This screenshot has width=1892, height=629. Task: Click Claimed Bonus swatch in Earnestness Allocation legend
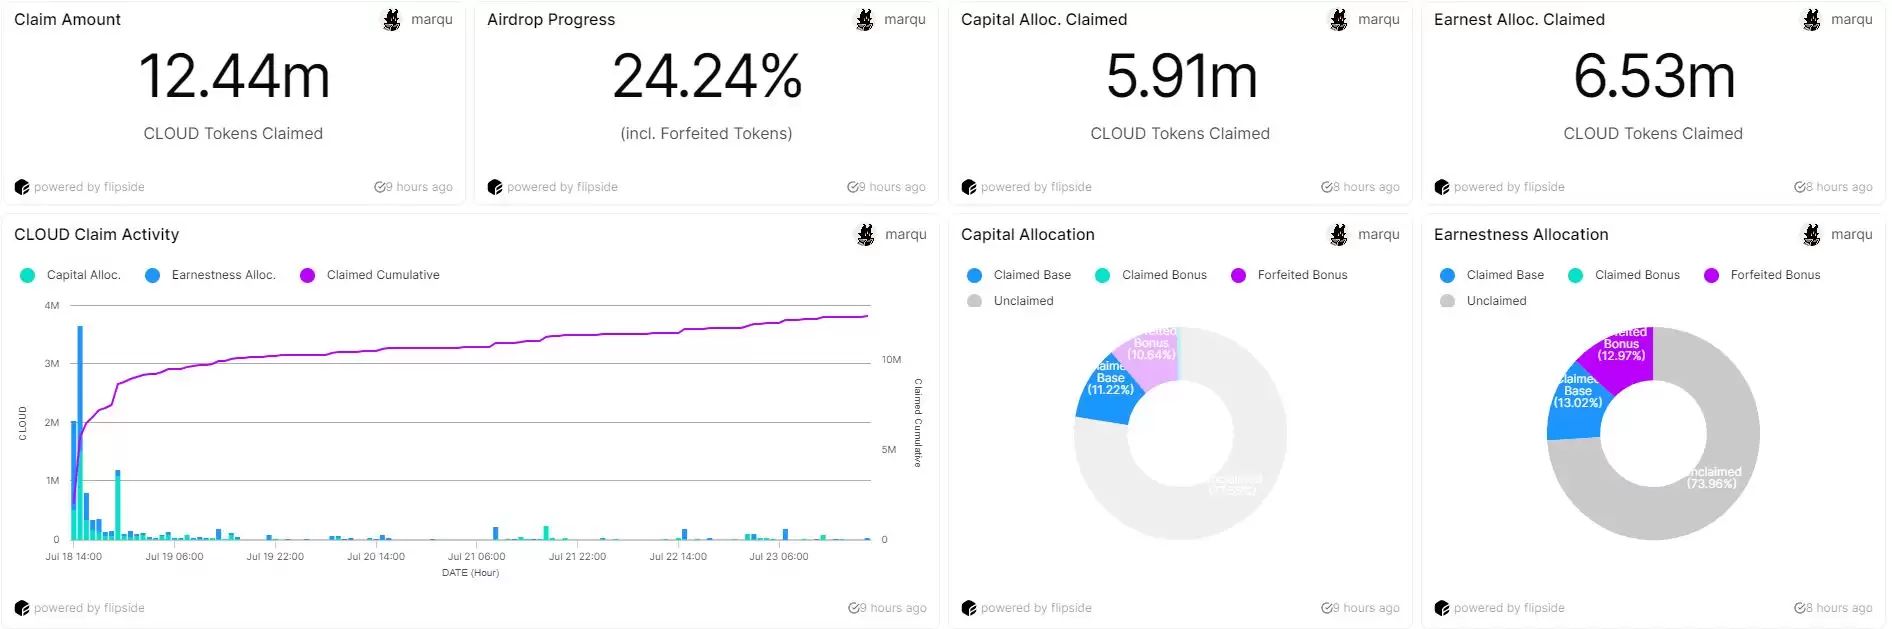point(1576,275)
